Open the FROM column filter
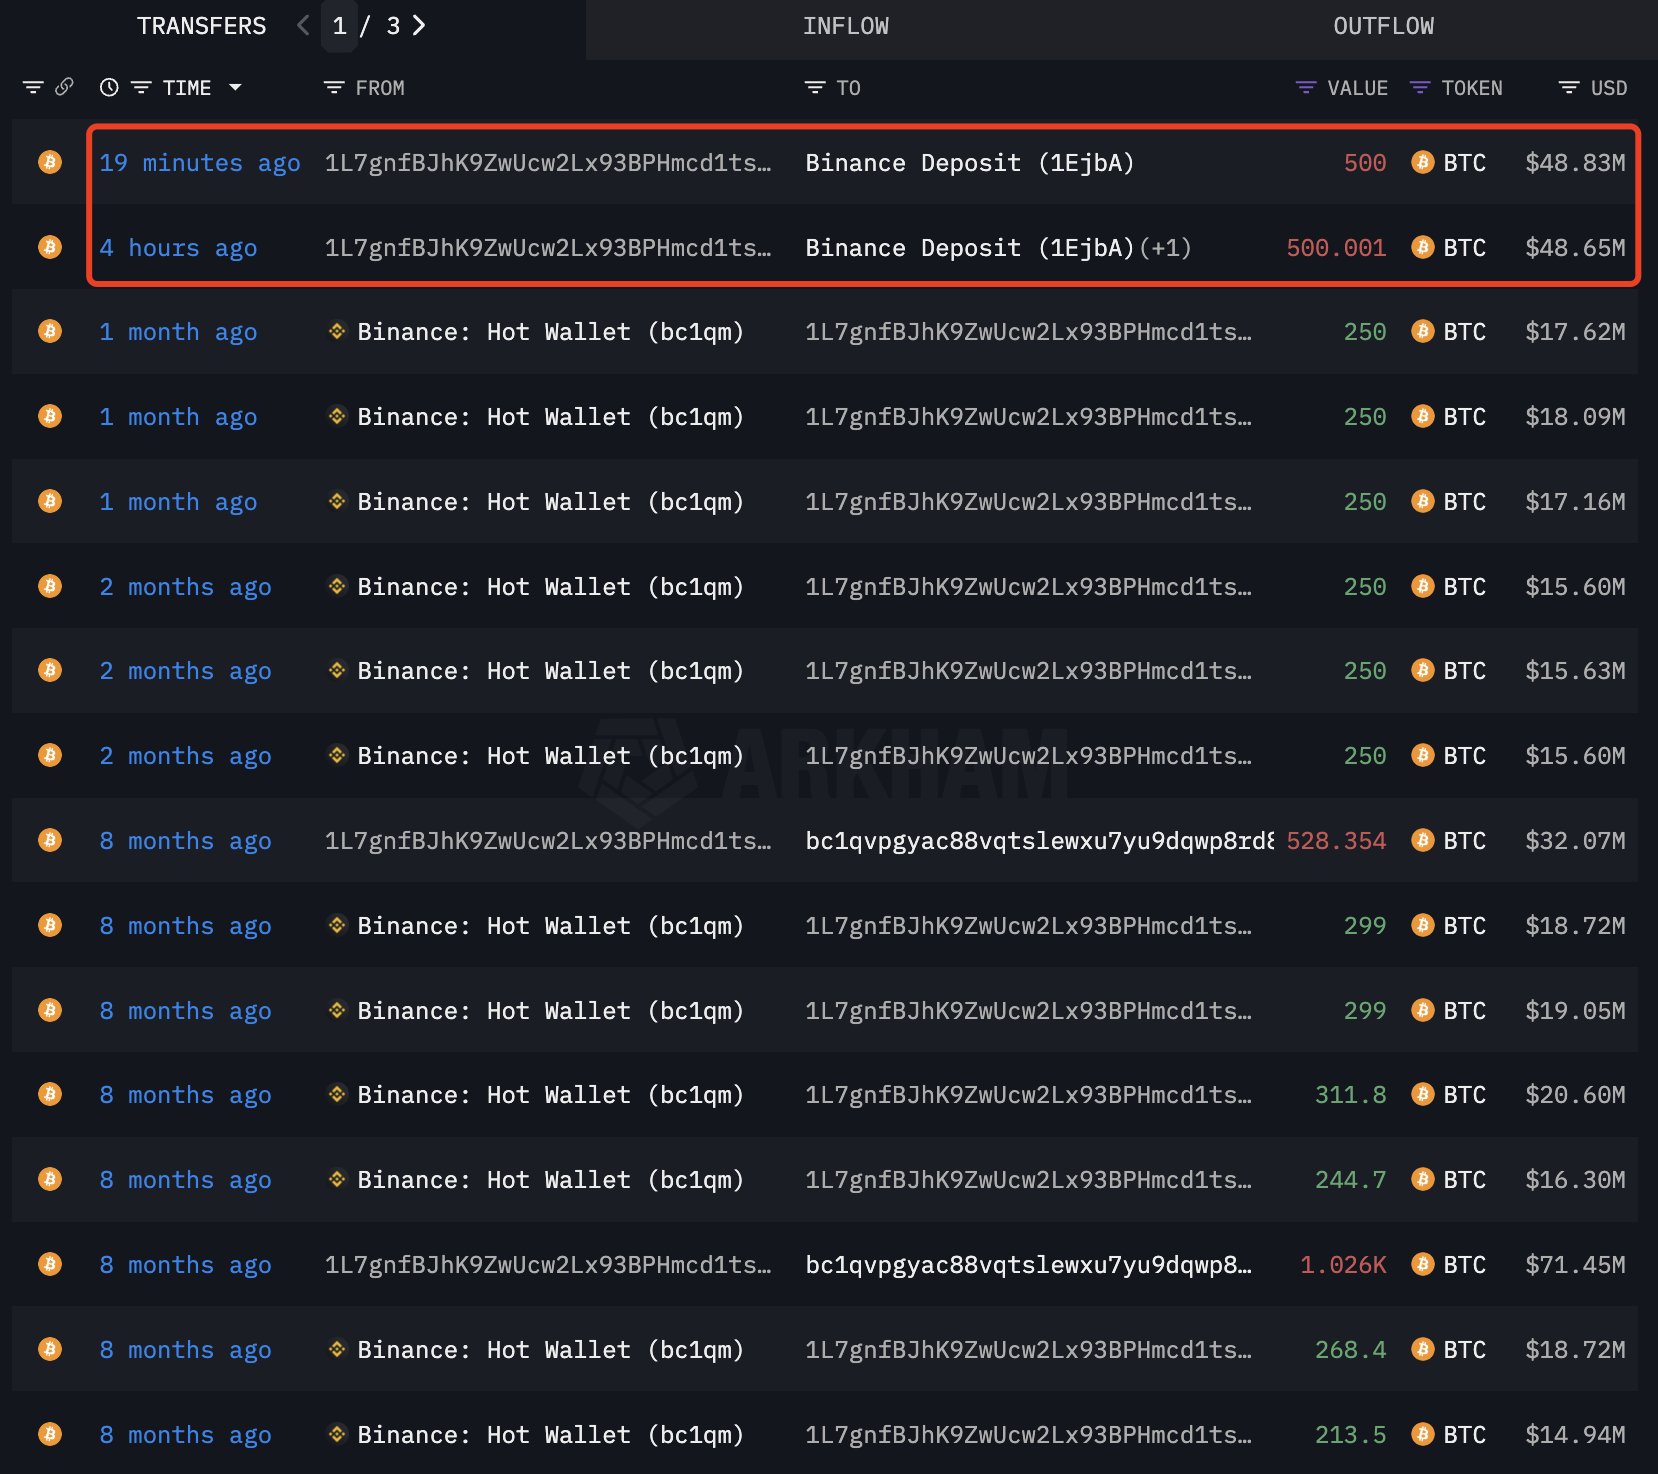The image size is (1658, 1474). (334, 88)
